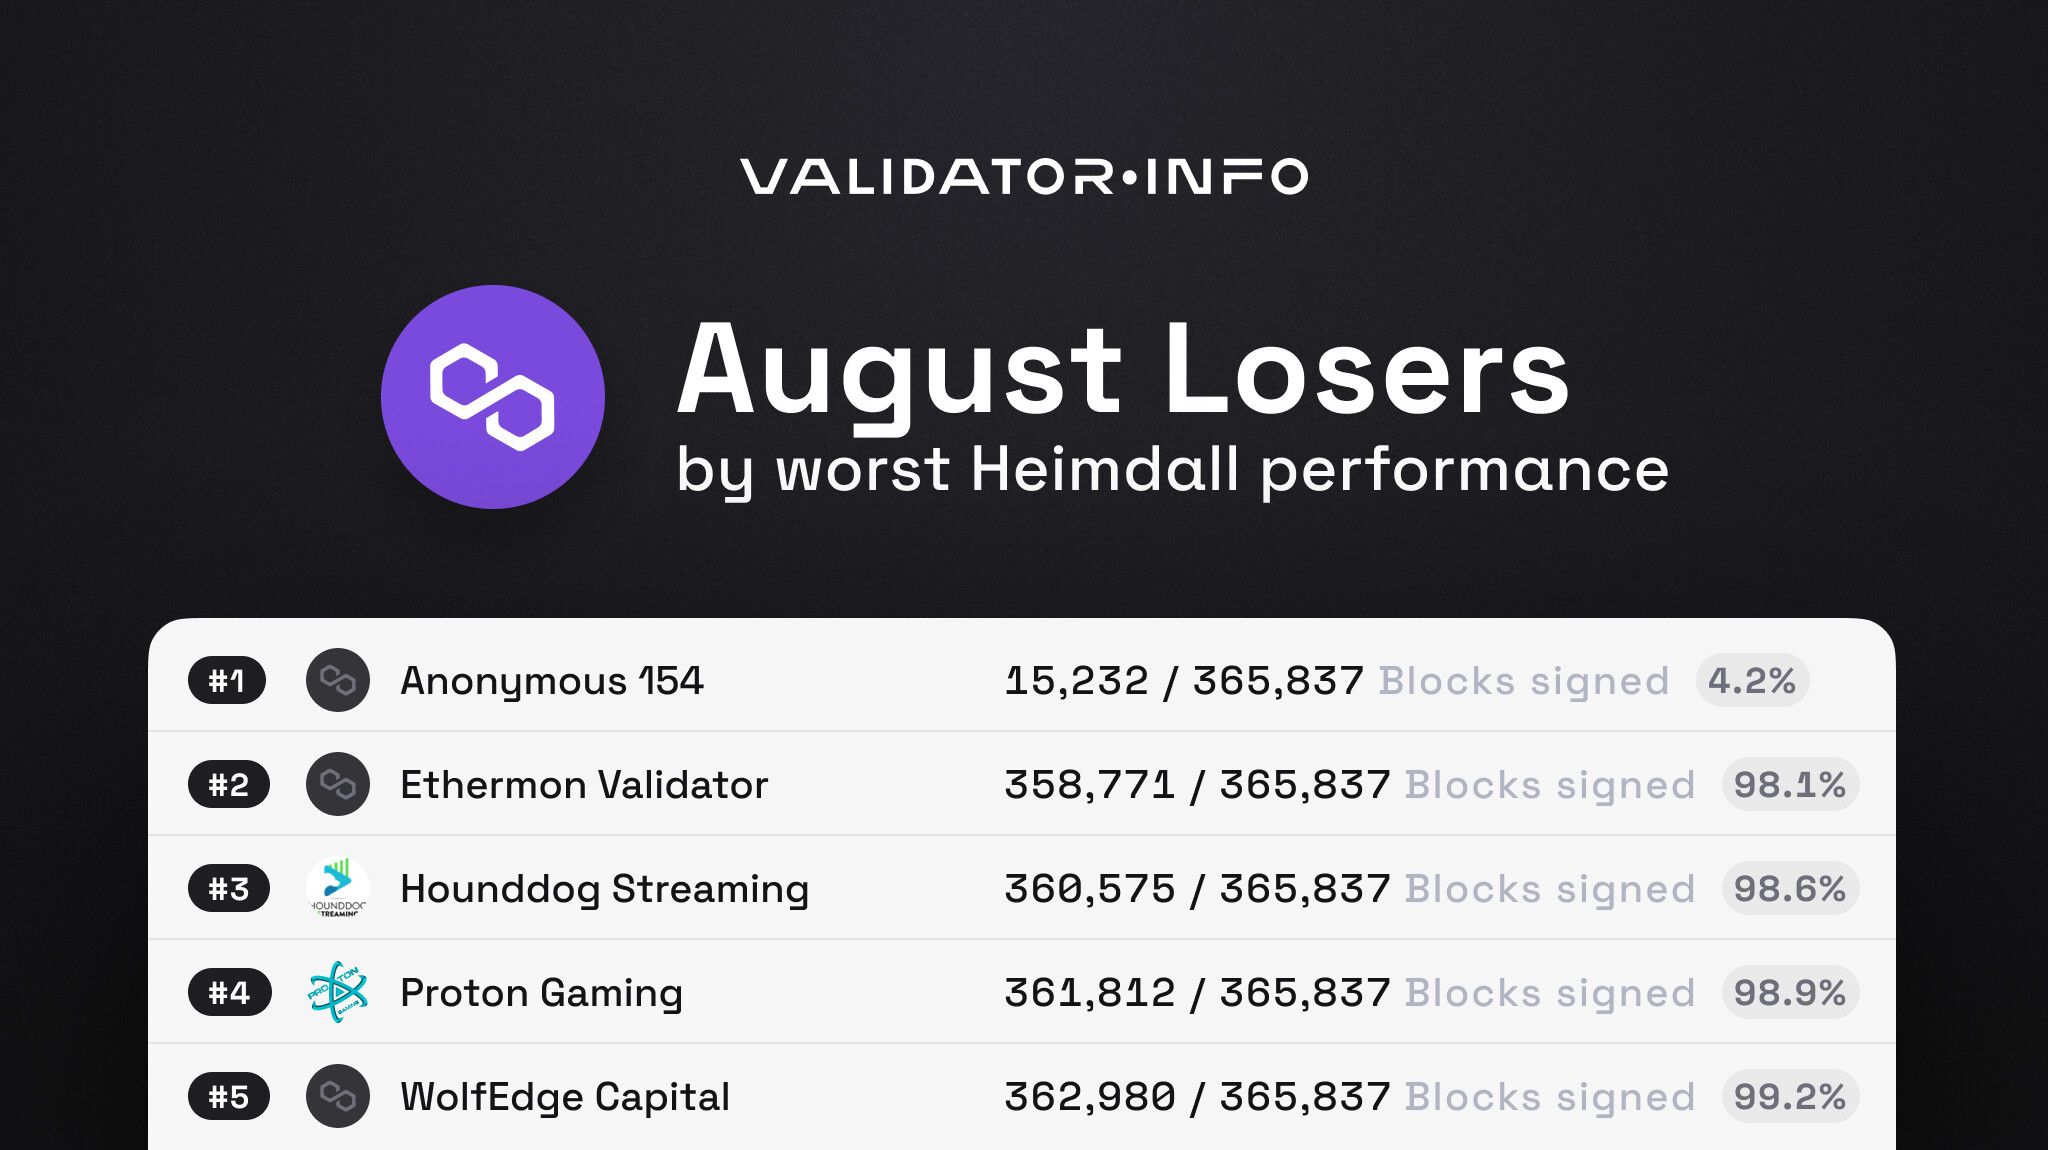Click the #1 rank badge

pos(227,681)
